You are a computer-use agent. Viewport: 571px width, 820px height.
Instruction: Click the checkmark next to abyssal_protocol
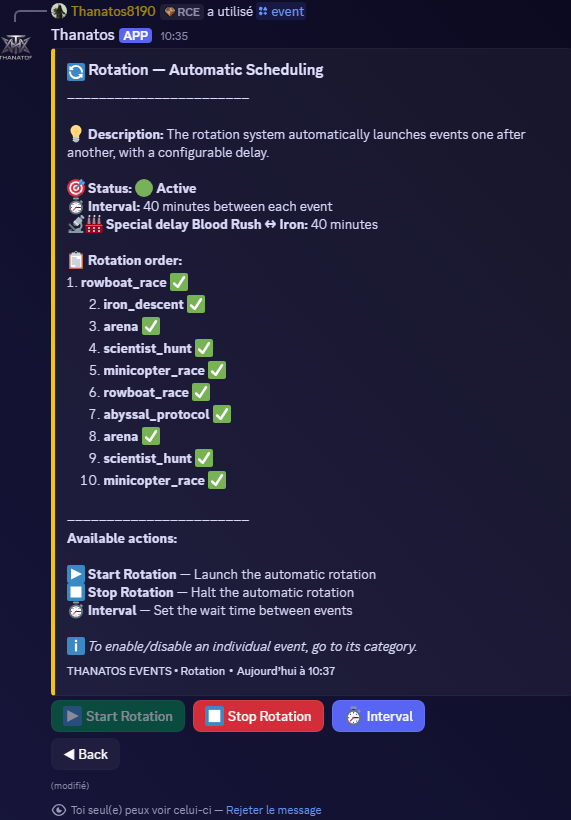click(x=222, y=414)
